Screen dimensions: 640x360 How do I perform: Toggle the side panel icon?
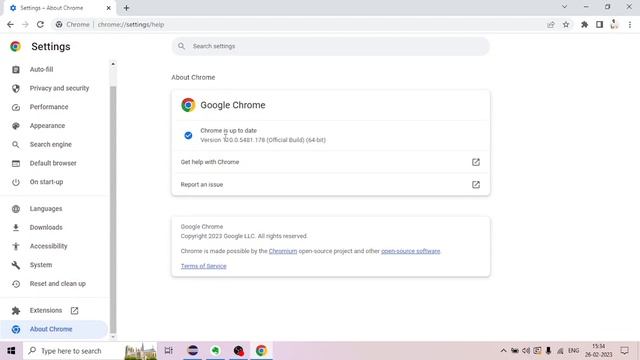(x=599, y=24)
